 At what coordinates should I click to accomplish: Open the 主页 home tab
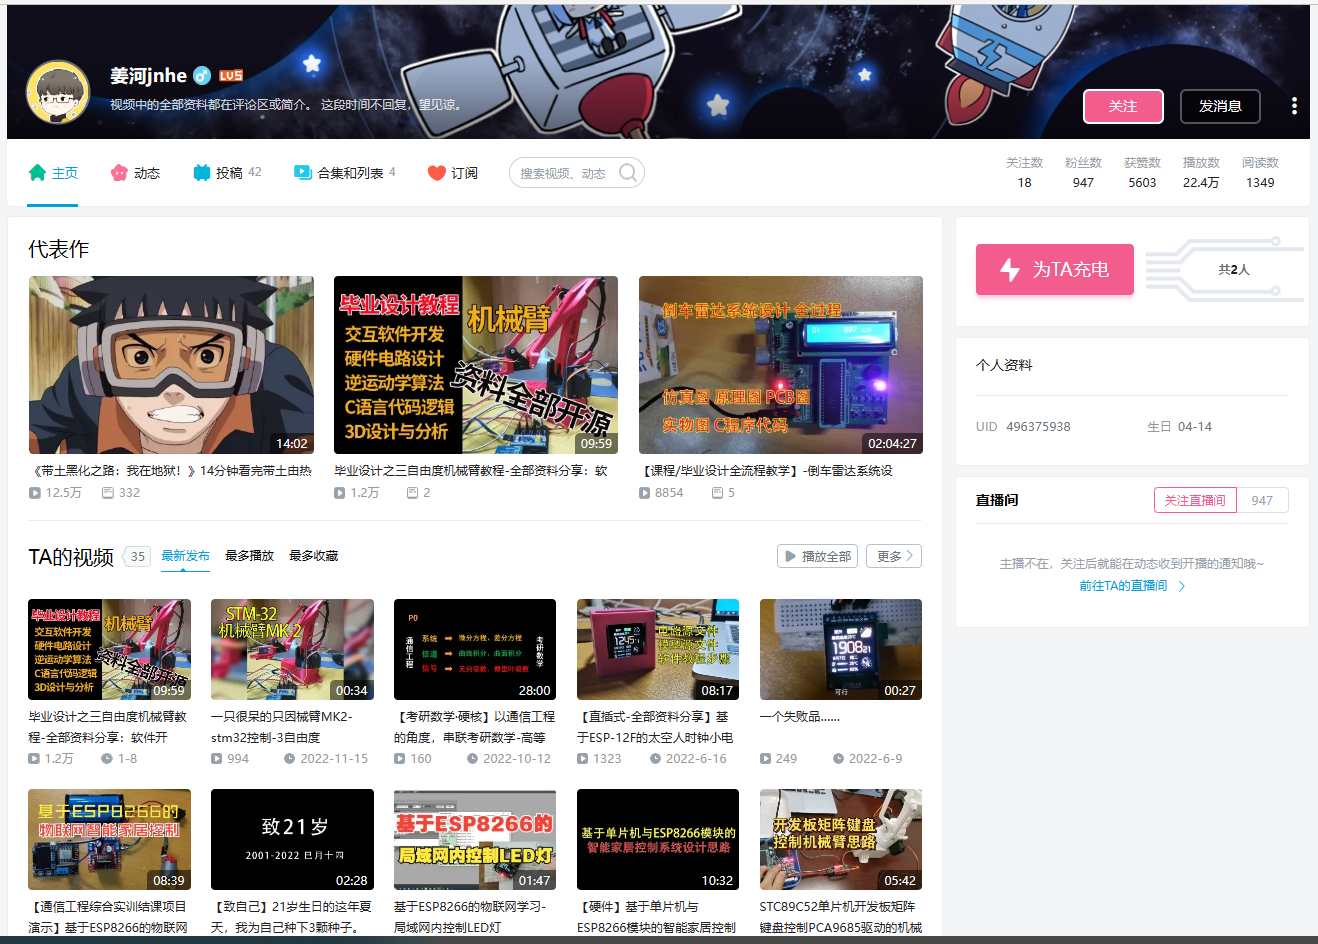point(53,173)
